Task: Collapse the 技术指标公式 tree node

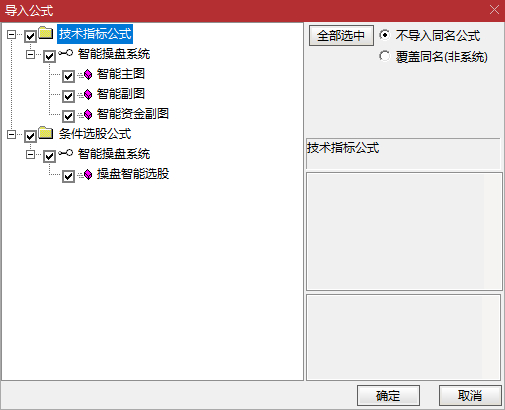Action: [12, 35]
